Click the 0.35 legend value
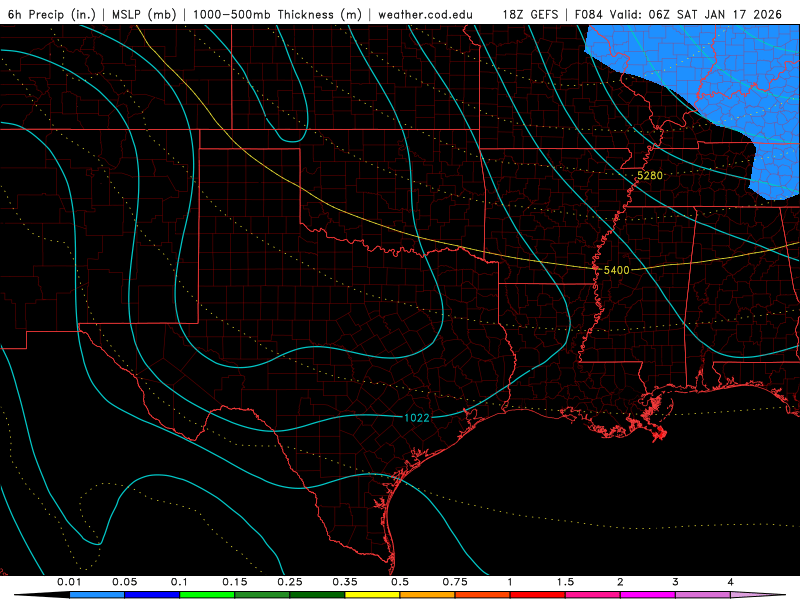 click(x=345, y=582)
